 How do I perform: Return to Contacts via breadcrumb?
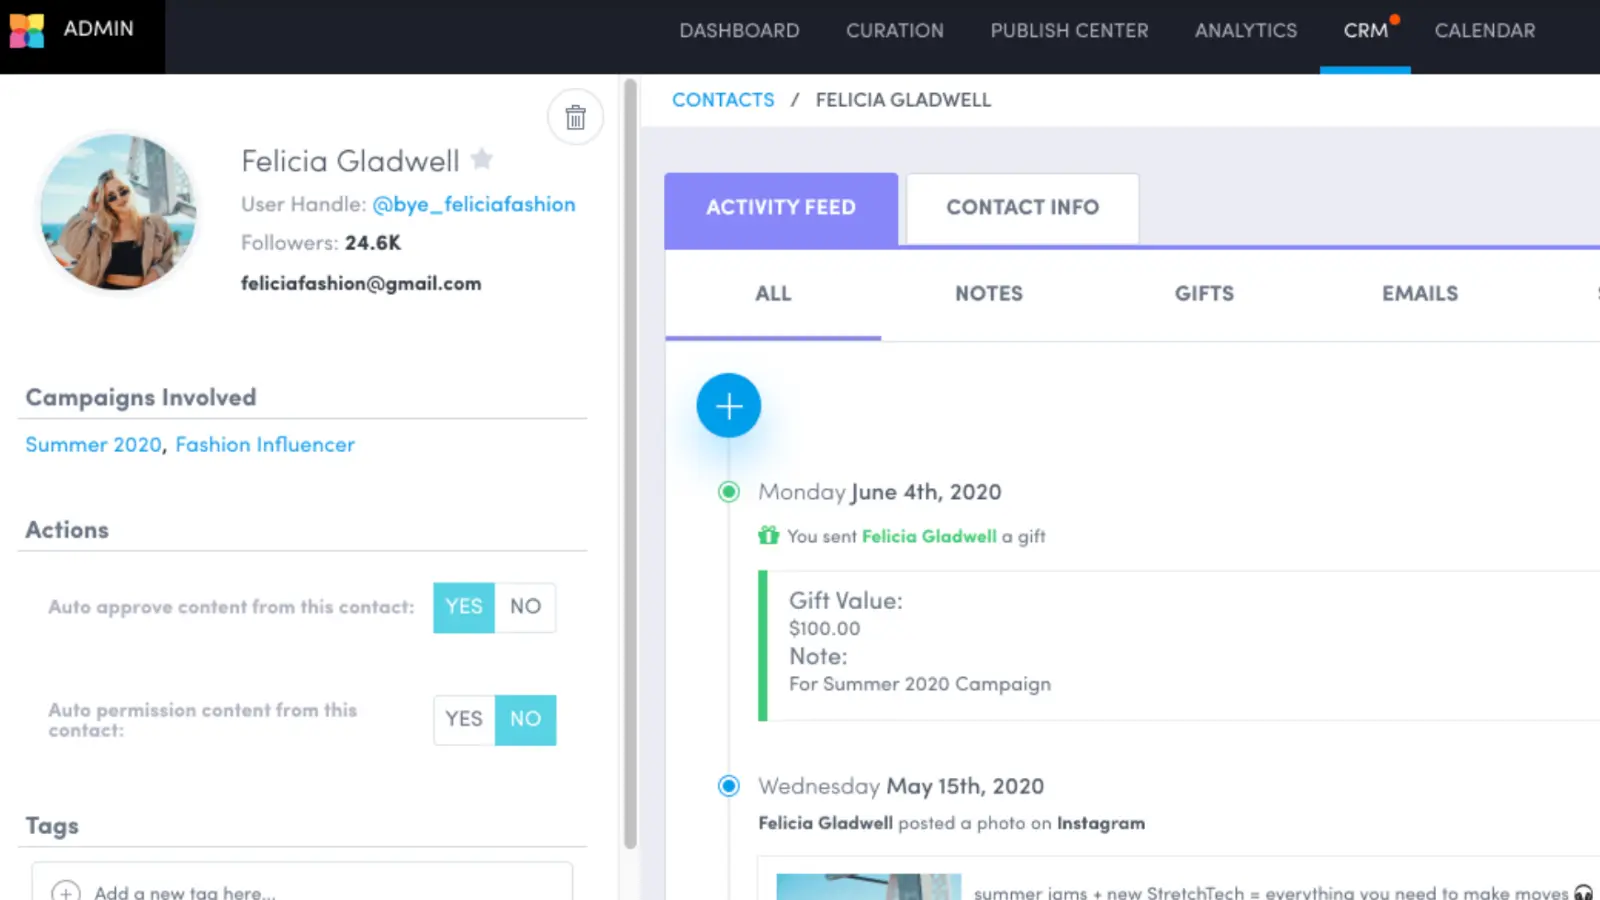[x=723, y=100]
